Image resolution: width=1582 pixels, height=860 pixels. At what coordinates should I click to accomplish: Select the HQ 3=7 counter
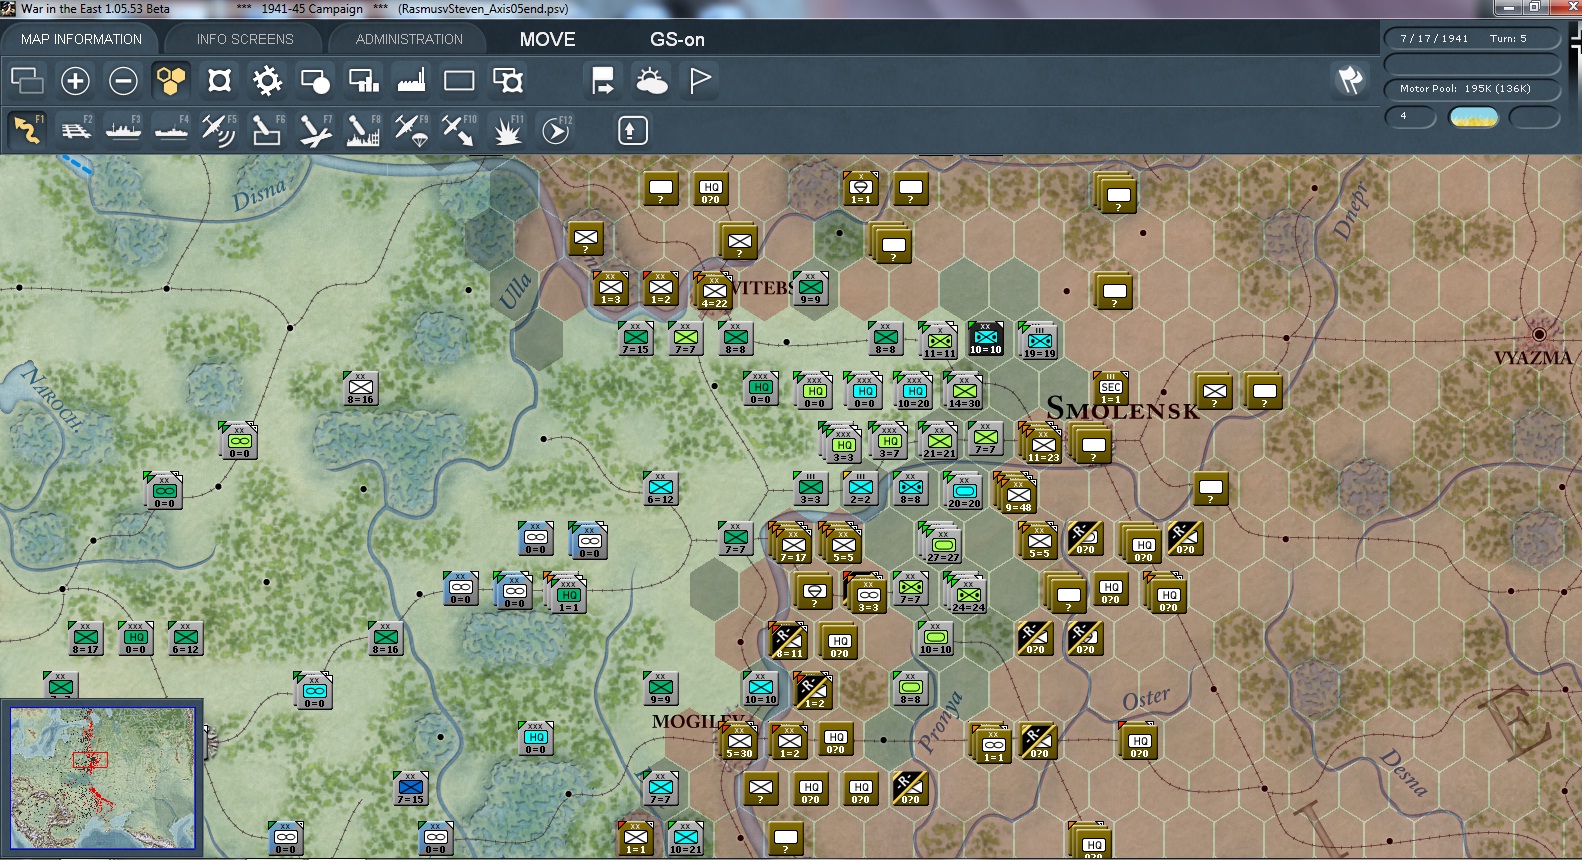tap(889, 441)
